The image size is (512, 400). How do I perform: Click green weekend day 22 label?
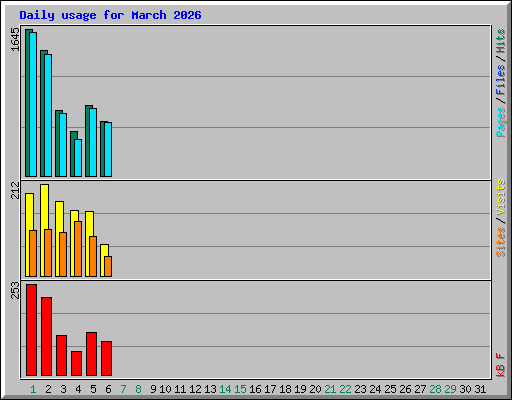pyautogui.click(x=345, y=389)
